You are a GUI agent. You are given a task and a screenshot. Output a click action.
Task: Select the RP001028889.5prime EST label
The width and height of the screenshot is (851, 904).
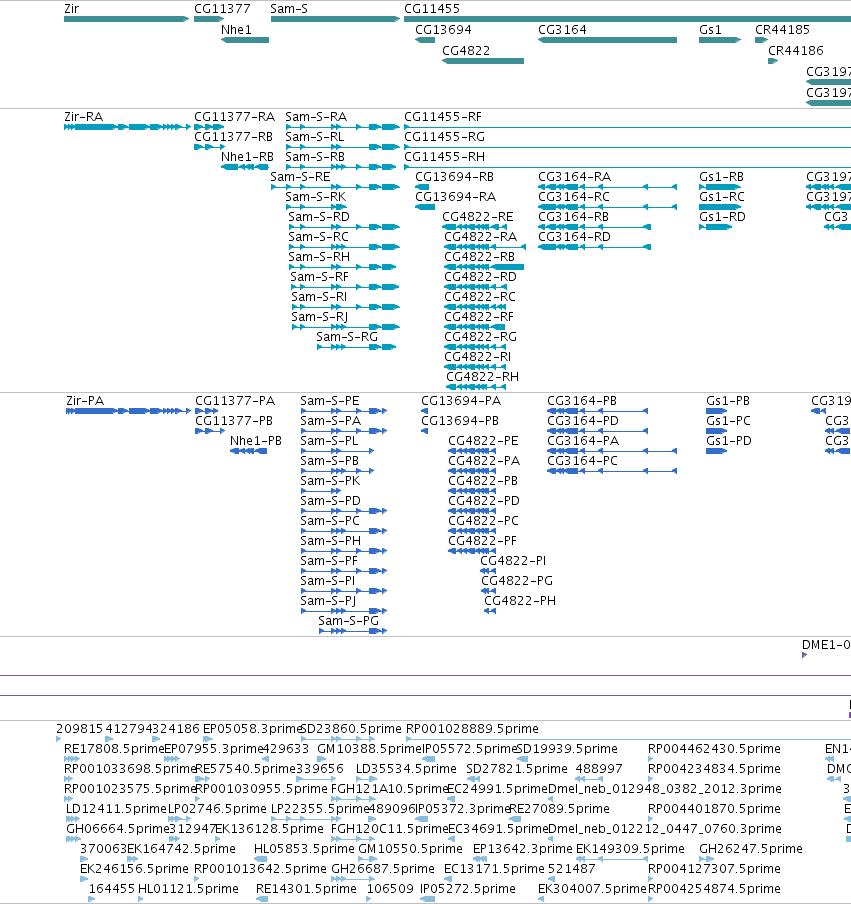tap(472, 729)
